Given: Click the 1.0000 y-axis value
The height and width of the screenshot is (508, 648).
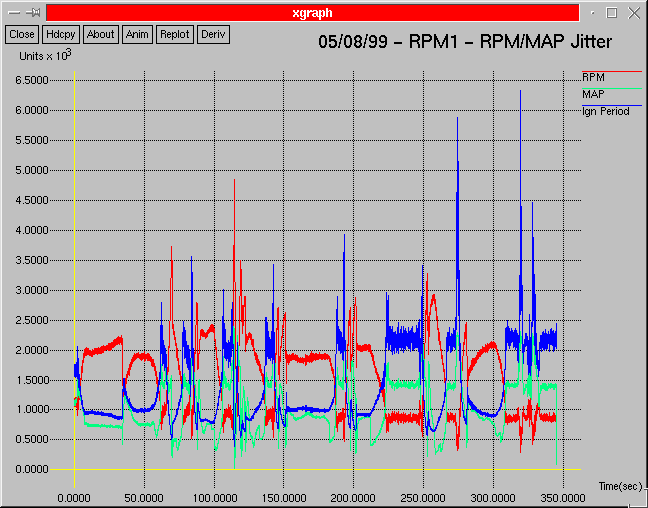Looking at the screenshot, I should pyautogui.click(x=32, y=410).
